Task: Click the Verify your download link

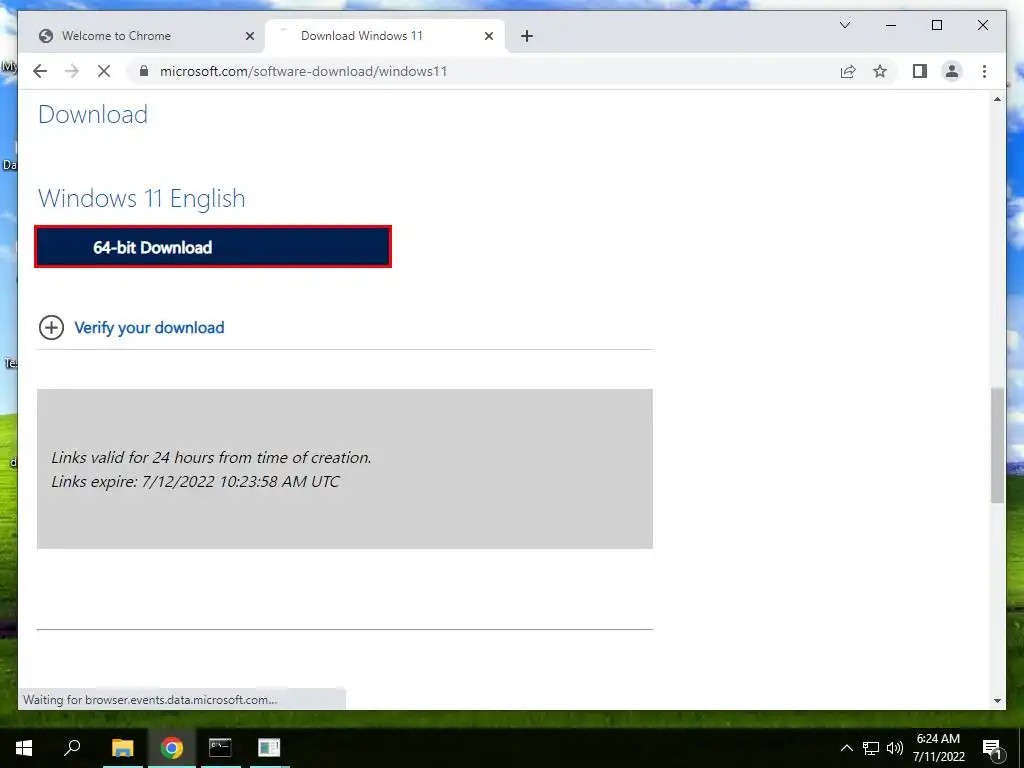Action: tap(150, 328)
